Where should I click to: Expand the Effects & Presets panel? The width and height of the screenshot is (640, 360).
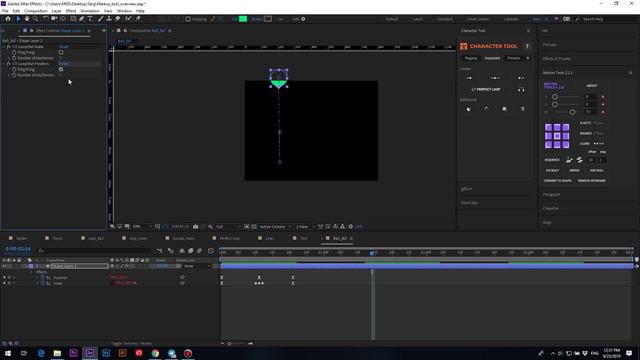pyautogui.click(x=557, y=59)
